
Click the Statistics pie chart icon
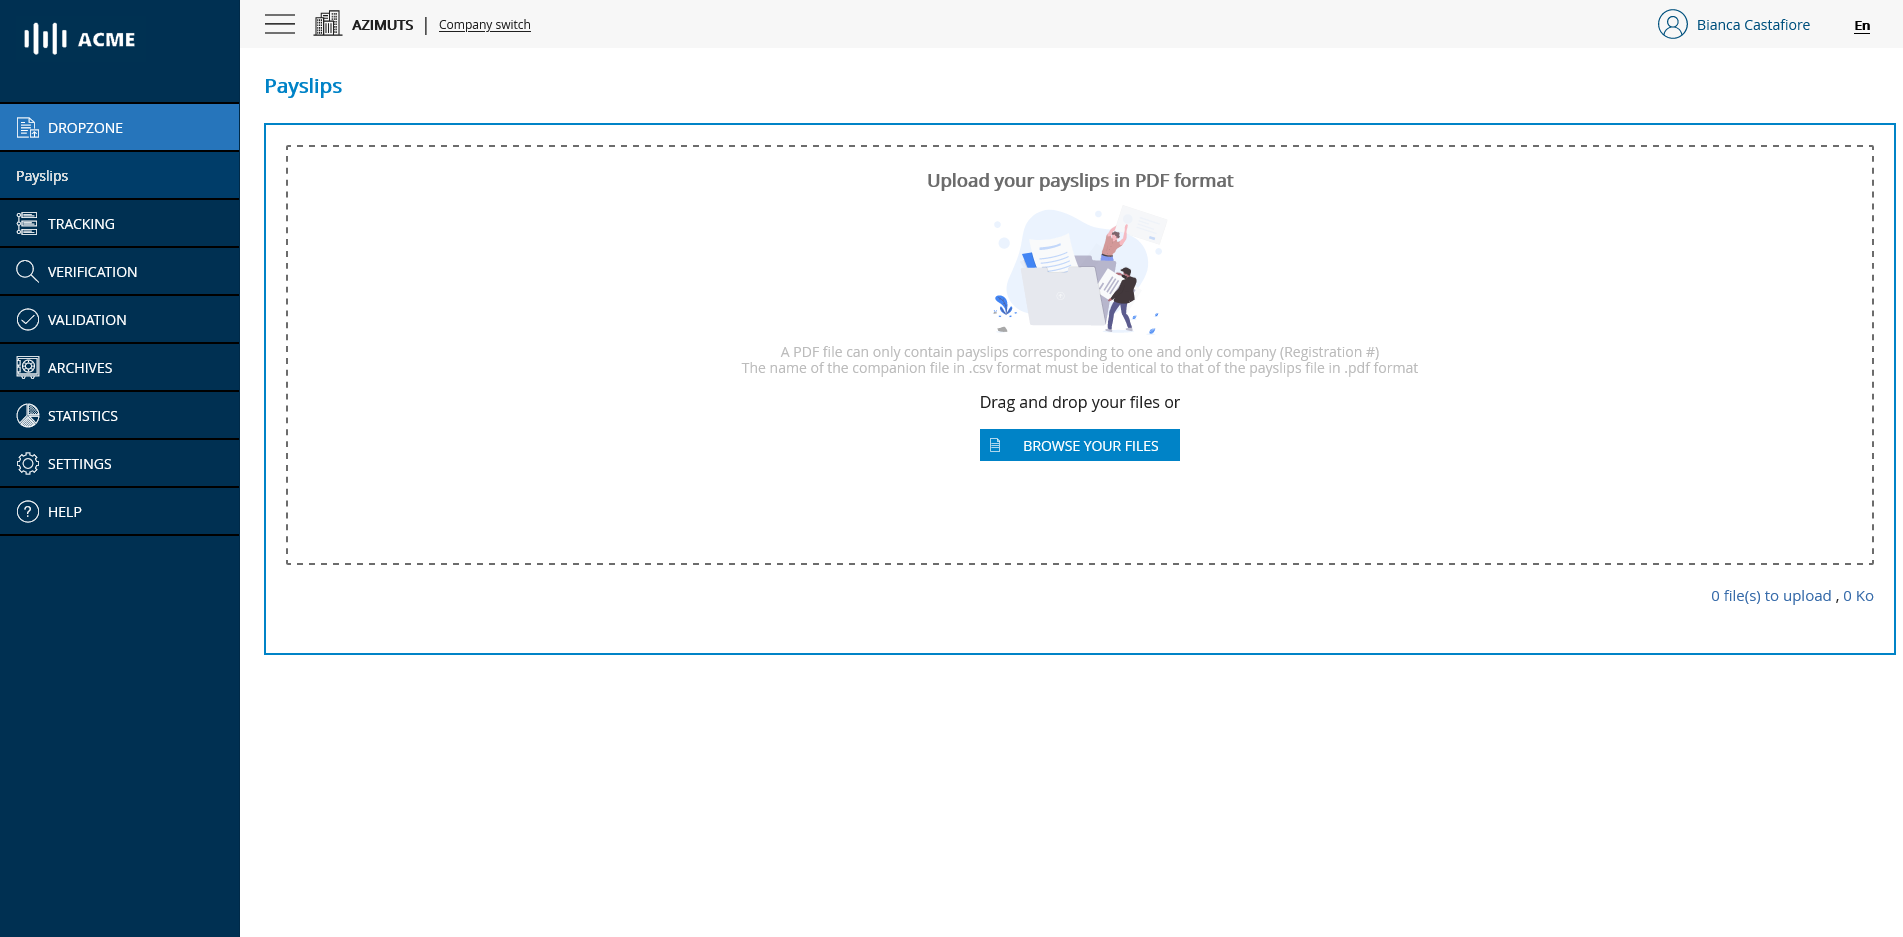coord(27,415)
